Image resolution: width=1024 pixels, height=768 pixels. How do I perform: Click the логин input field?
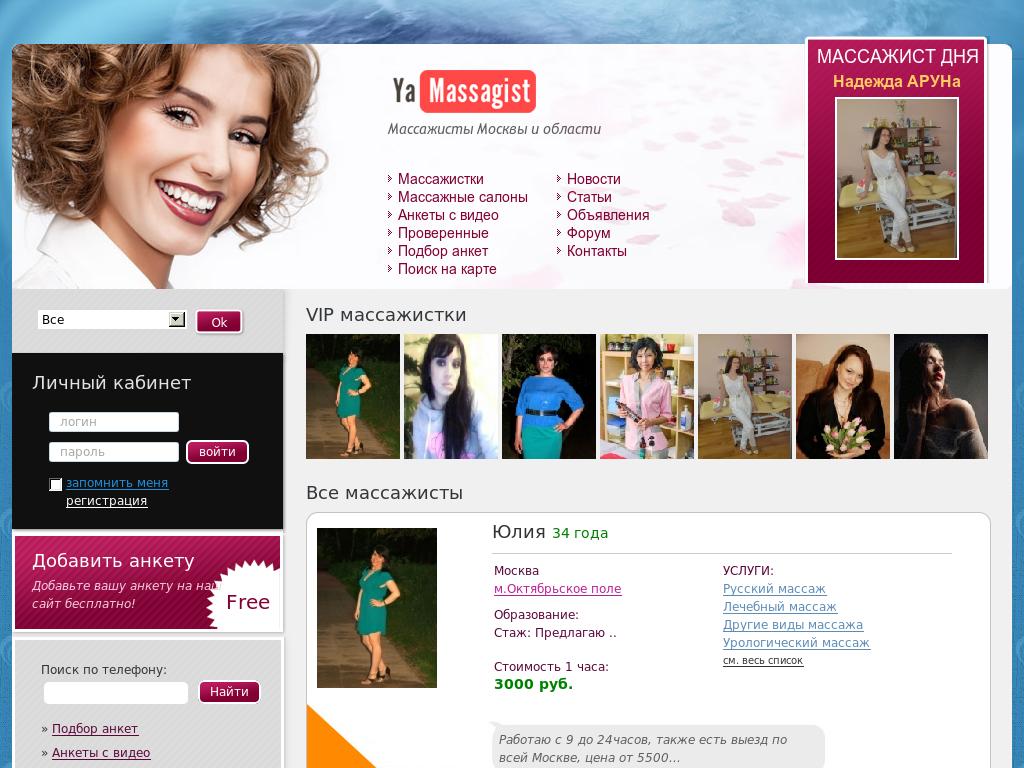coord(114,422)
